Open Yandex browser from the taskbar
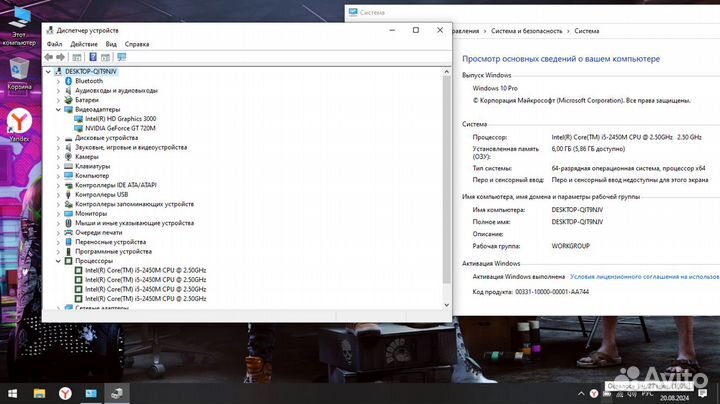Screen dimensions: 720x404 coord(65,393)
